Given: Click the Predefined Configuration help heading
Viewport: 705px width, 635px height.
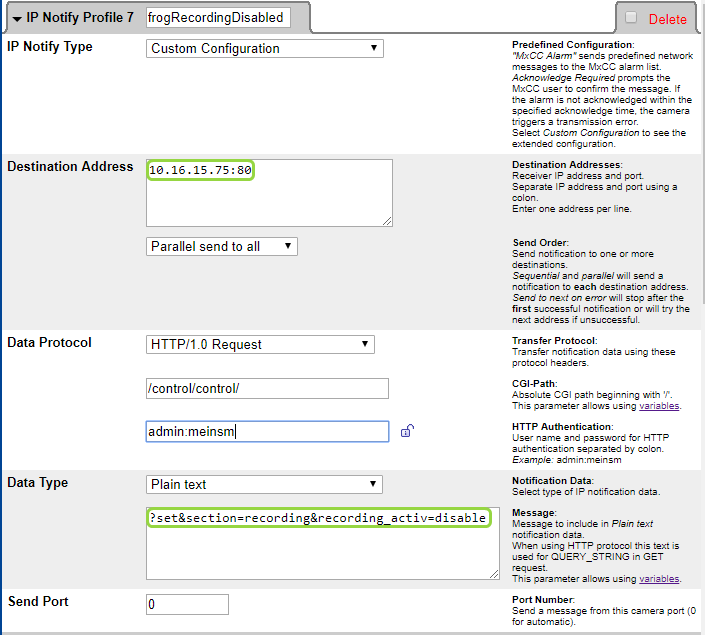Looking at the screenshot, I should tap(573, 45).
